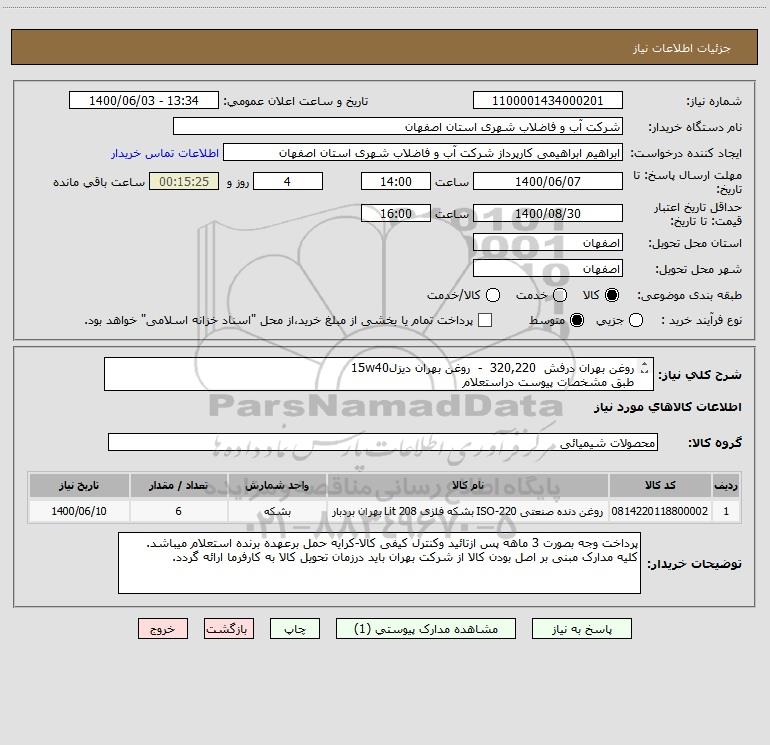Select the خدمت radio button

click(560, 295)
